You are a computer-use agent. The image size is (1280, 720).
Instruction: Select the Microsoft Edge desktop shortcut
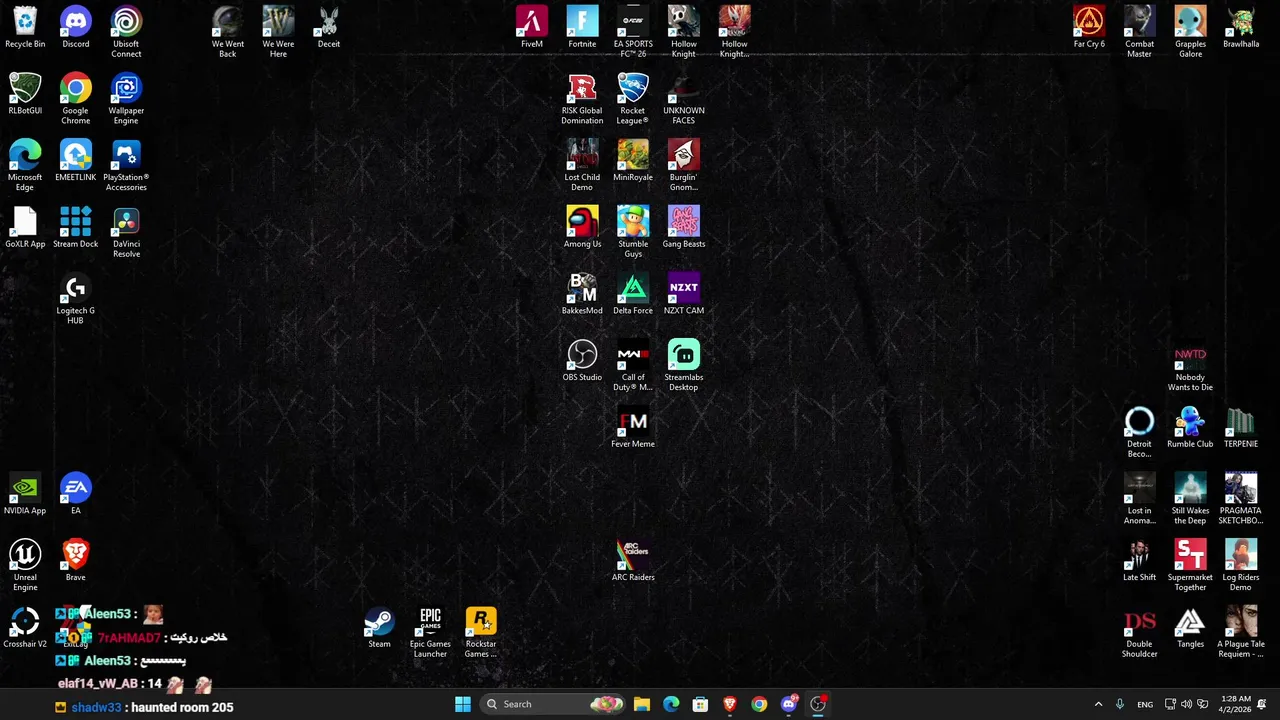click(x=25, y=166)
